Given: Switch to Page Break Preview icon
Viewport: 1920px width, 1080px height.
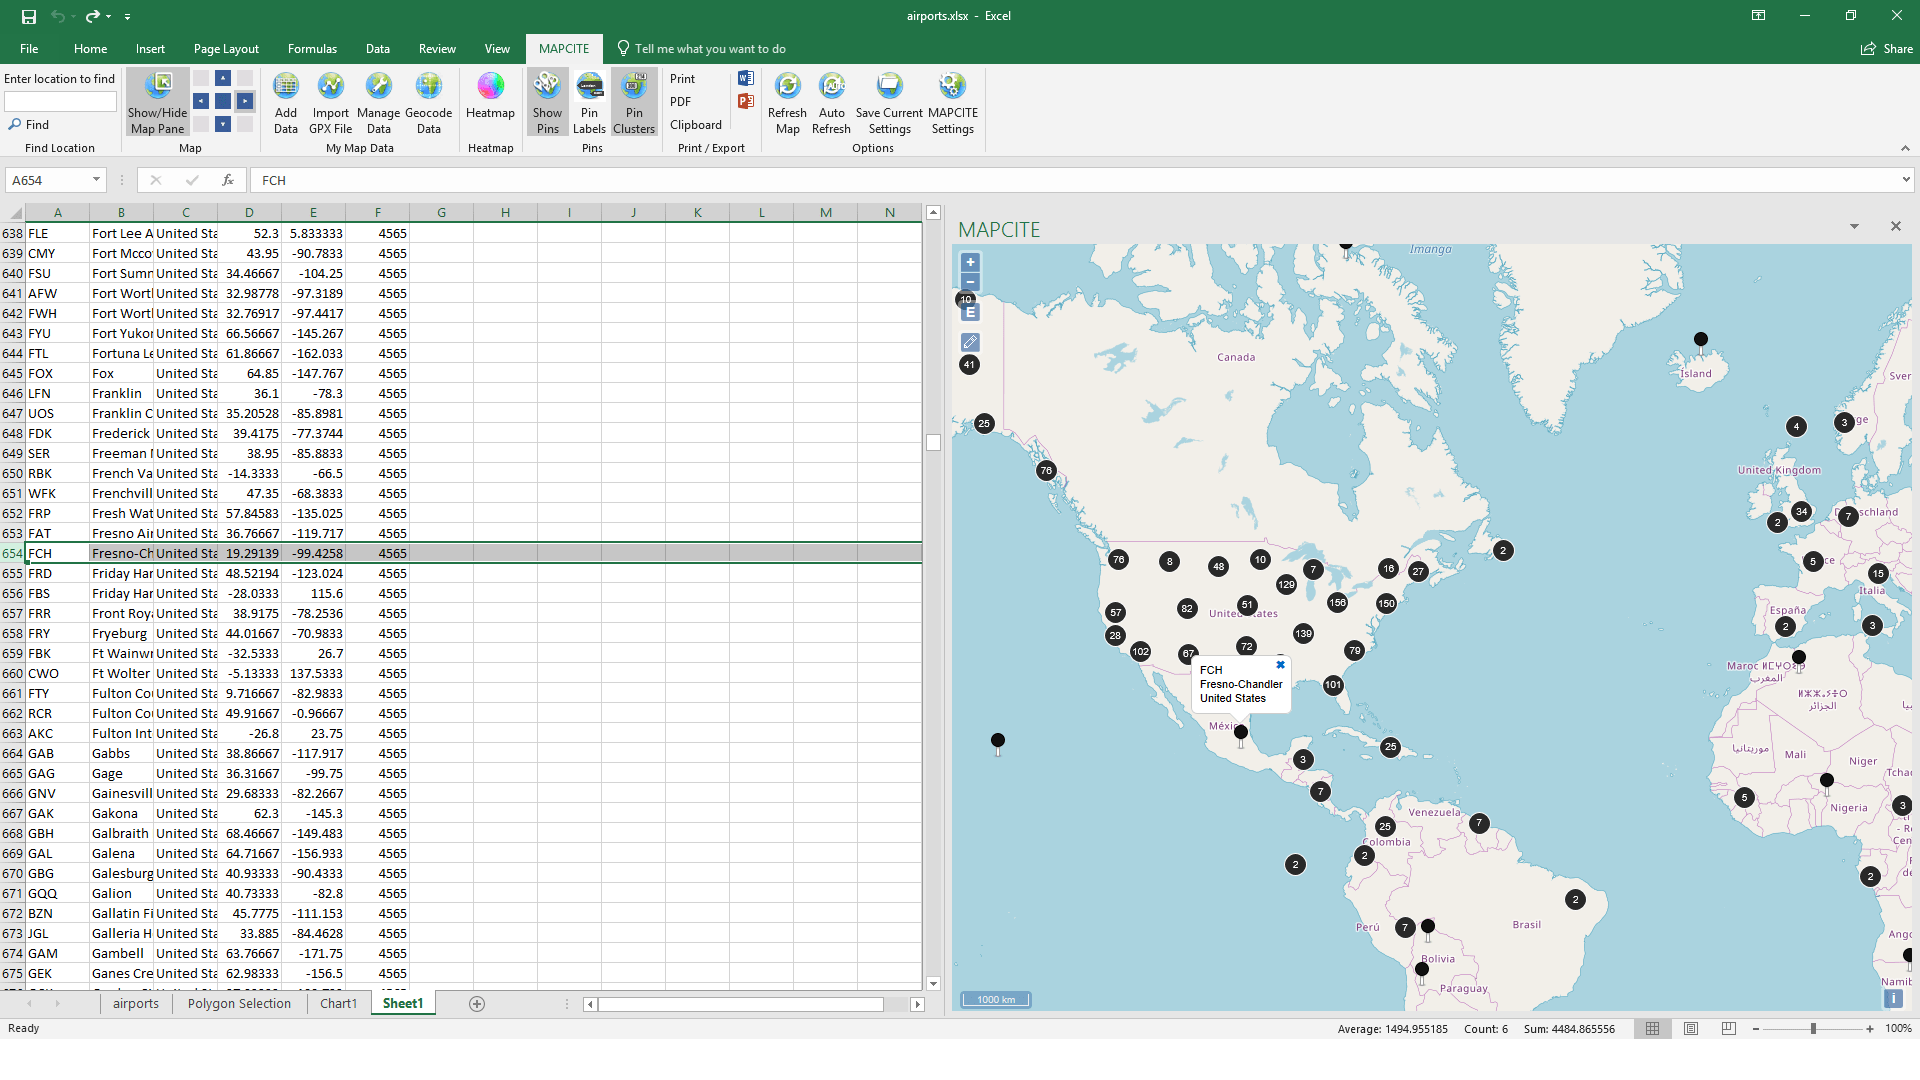Looking at the screenshot, I should coord(1729,1029).
